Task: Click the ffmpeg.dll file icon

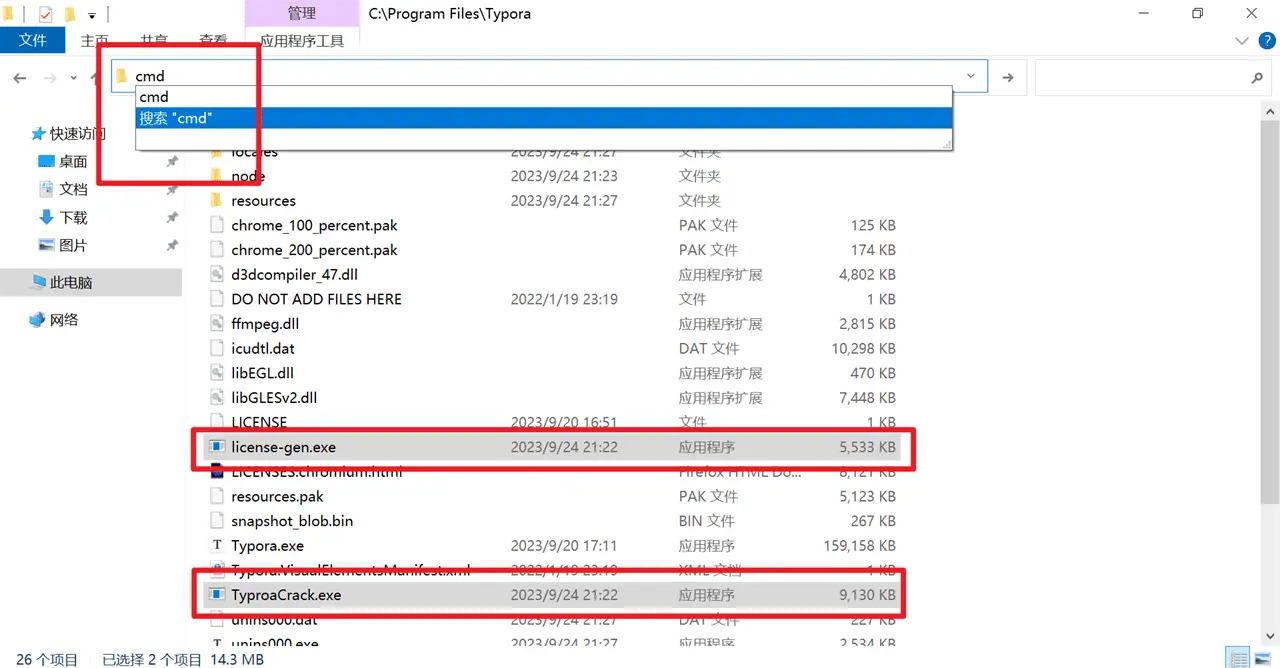Action: (217, 324)
